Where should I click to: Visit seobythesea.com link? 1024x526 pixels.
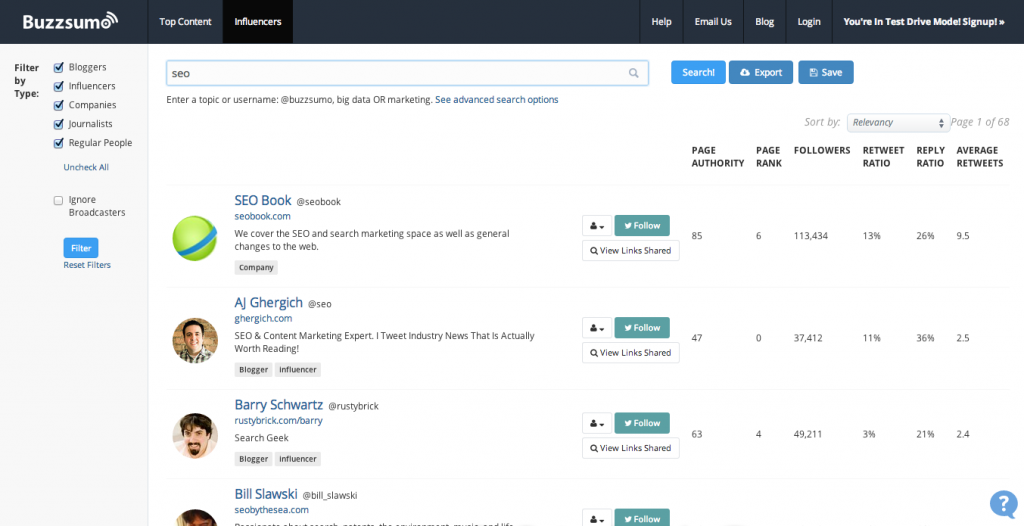272,510
